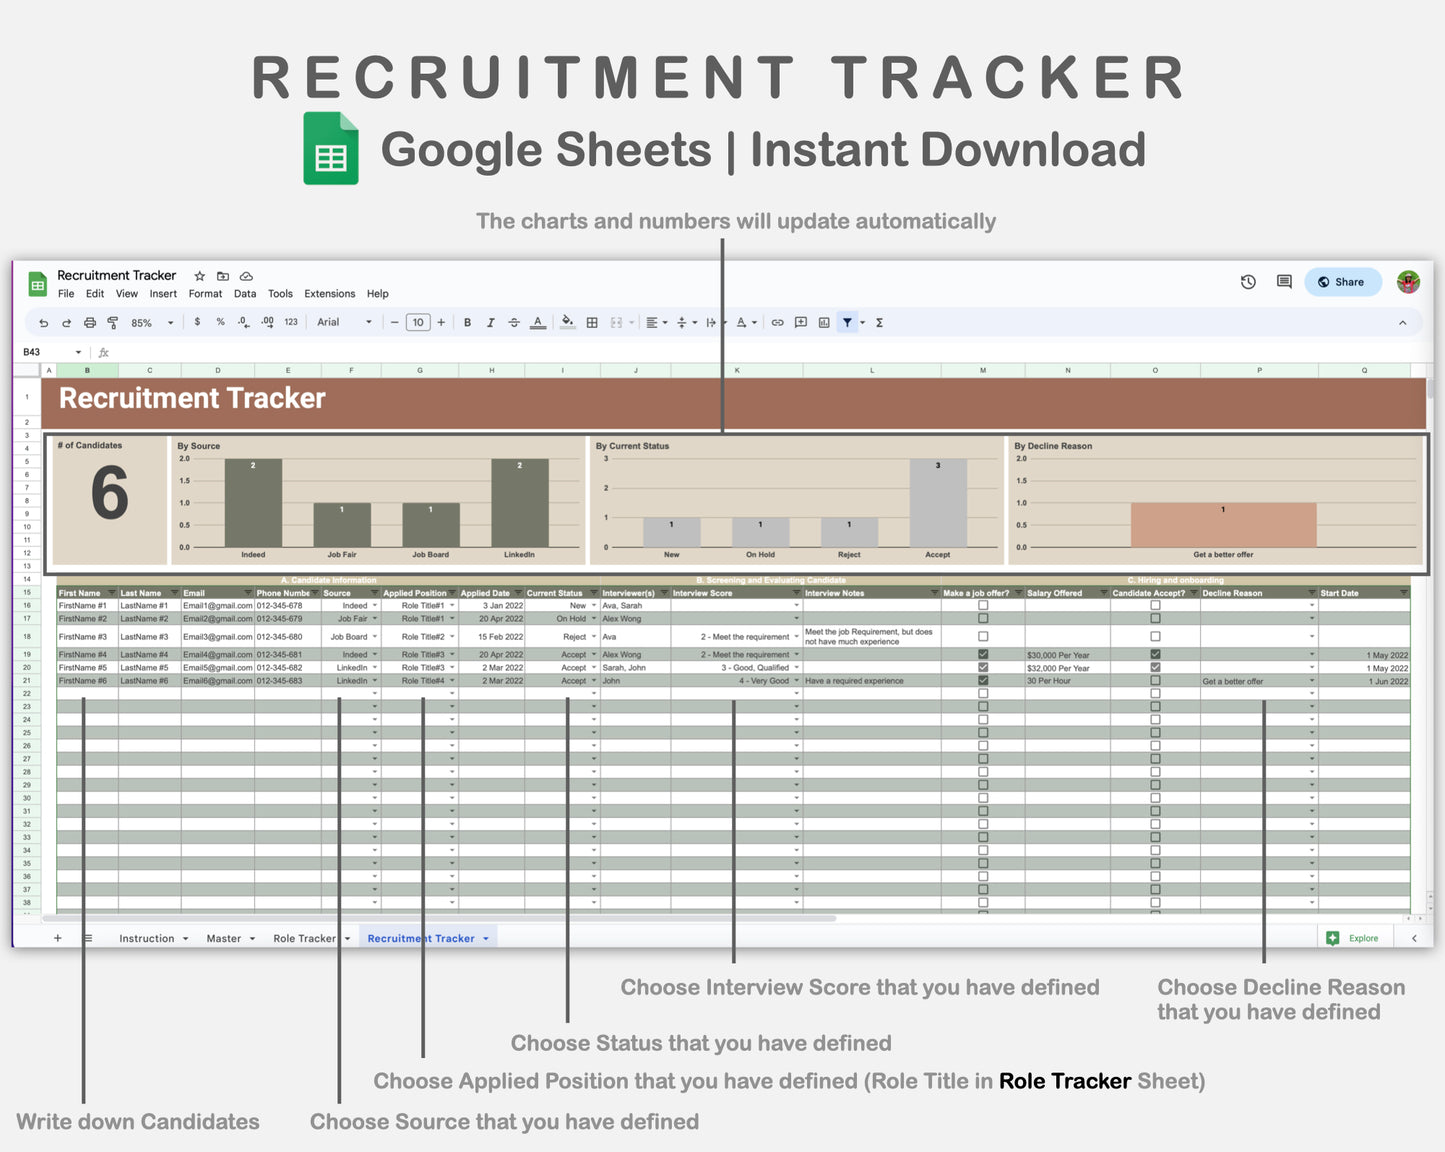The image size is (1445, 1152).
Task: Check Make a job offer for FirstName #2
Action: tap(983, 618)
